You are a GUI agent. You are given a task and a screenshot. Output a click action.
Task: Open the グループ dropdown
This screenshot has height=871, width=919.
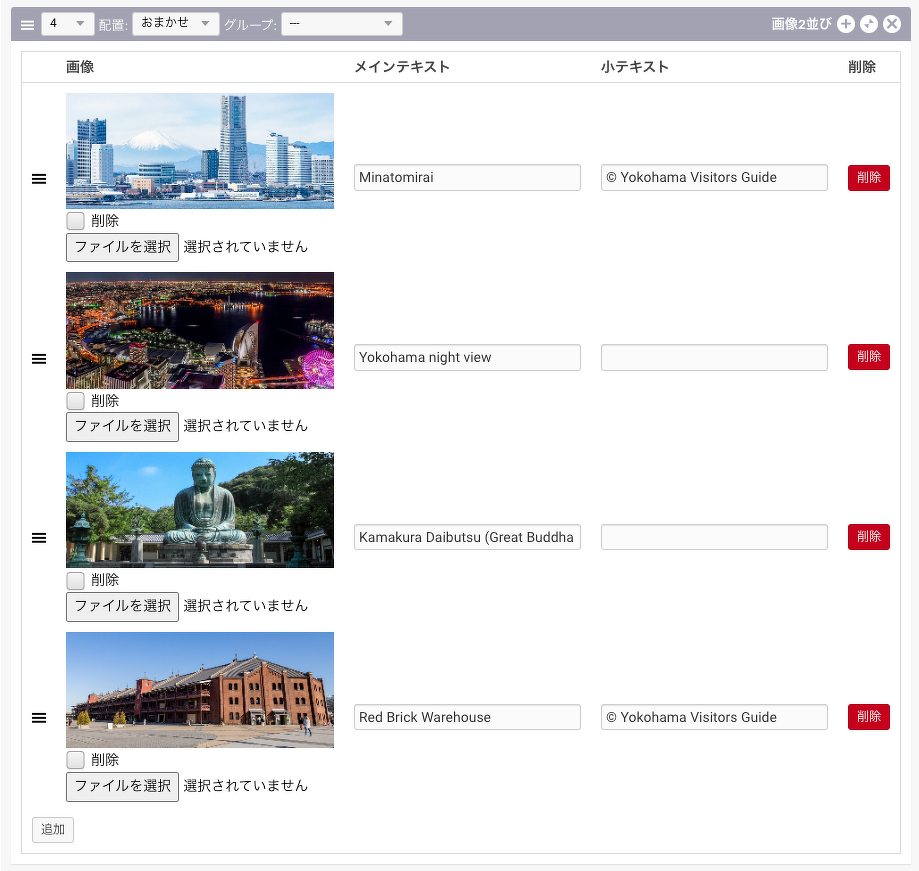coord(341,24)
